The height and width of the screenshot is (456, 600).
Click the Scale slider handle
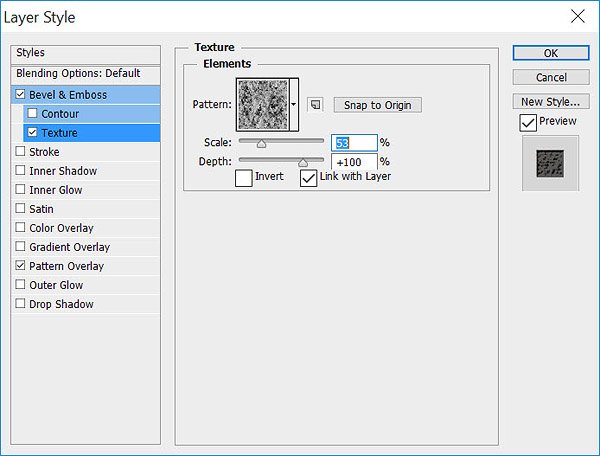[261, 144]
